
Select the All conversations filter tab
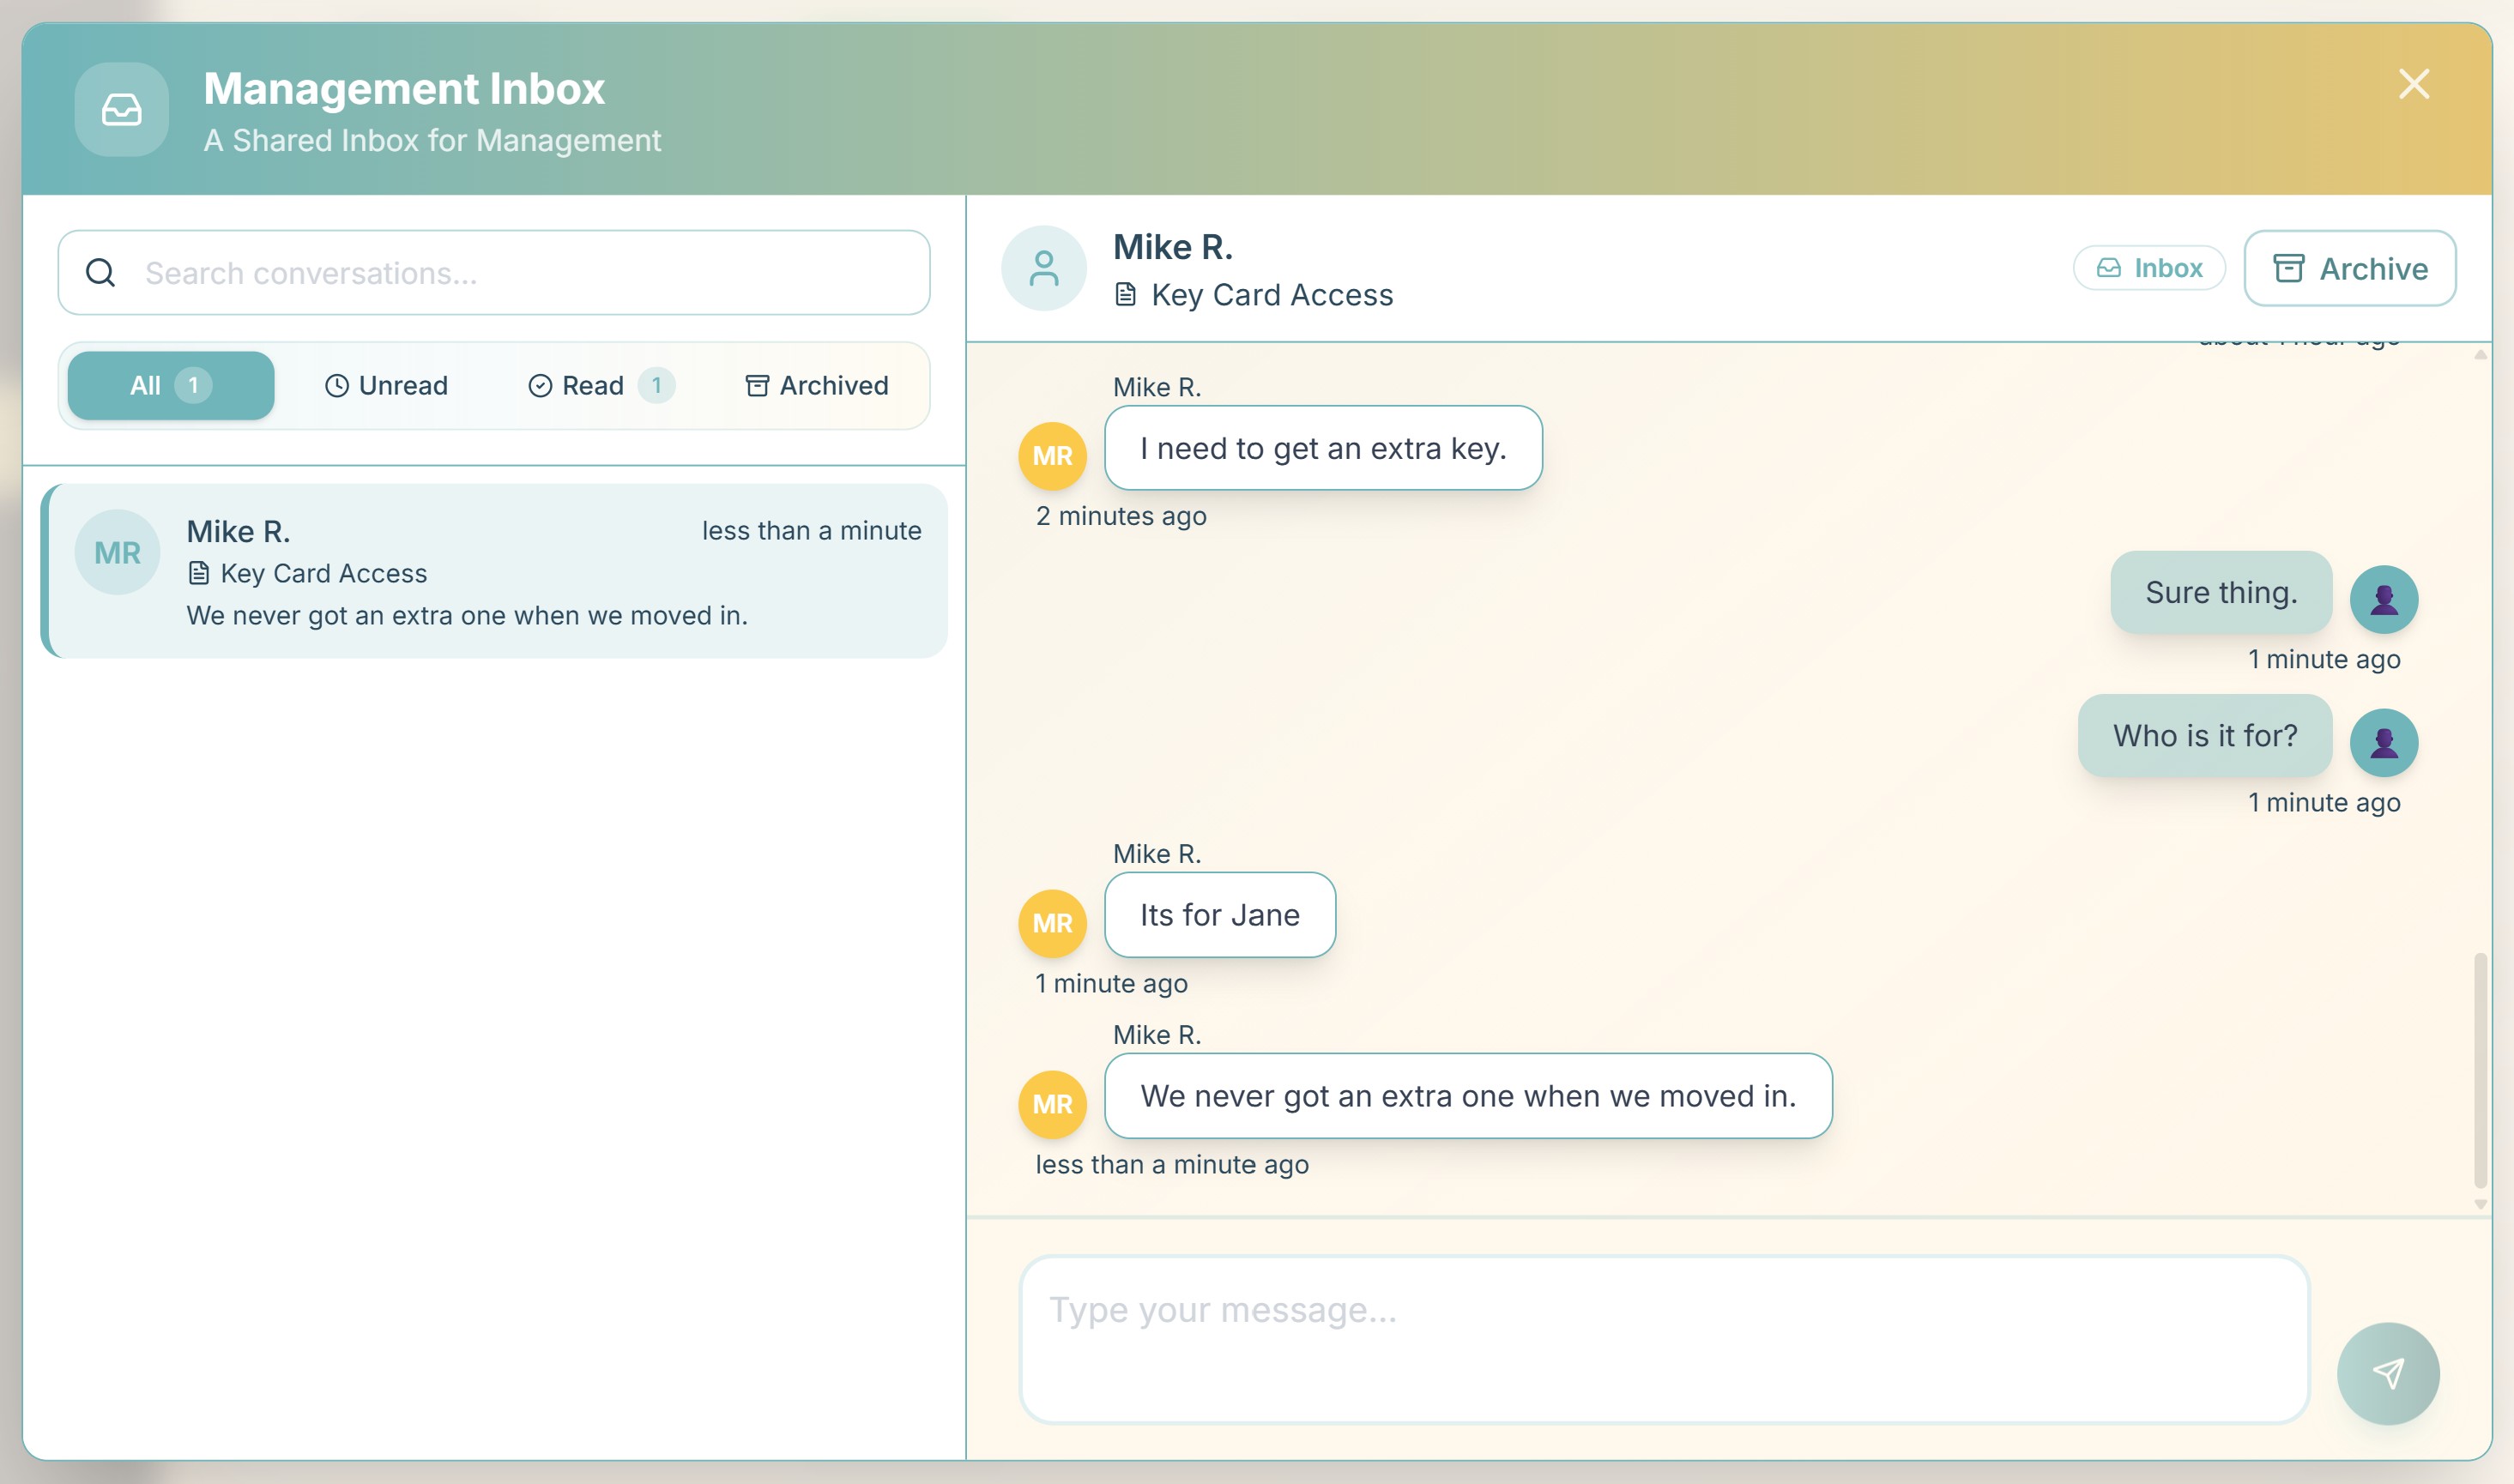(x=170, y=385)
